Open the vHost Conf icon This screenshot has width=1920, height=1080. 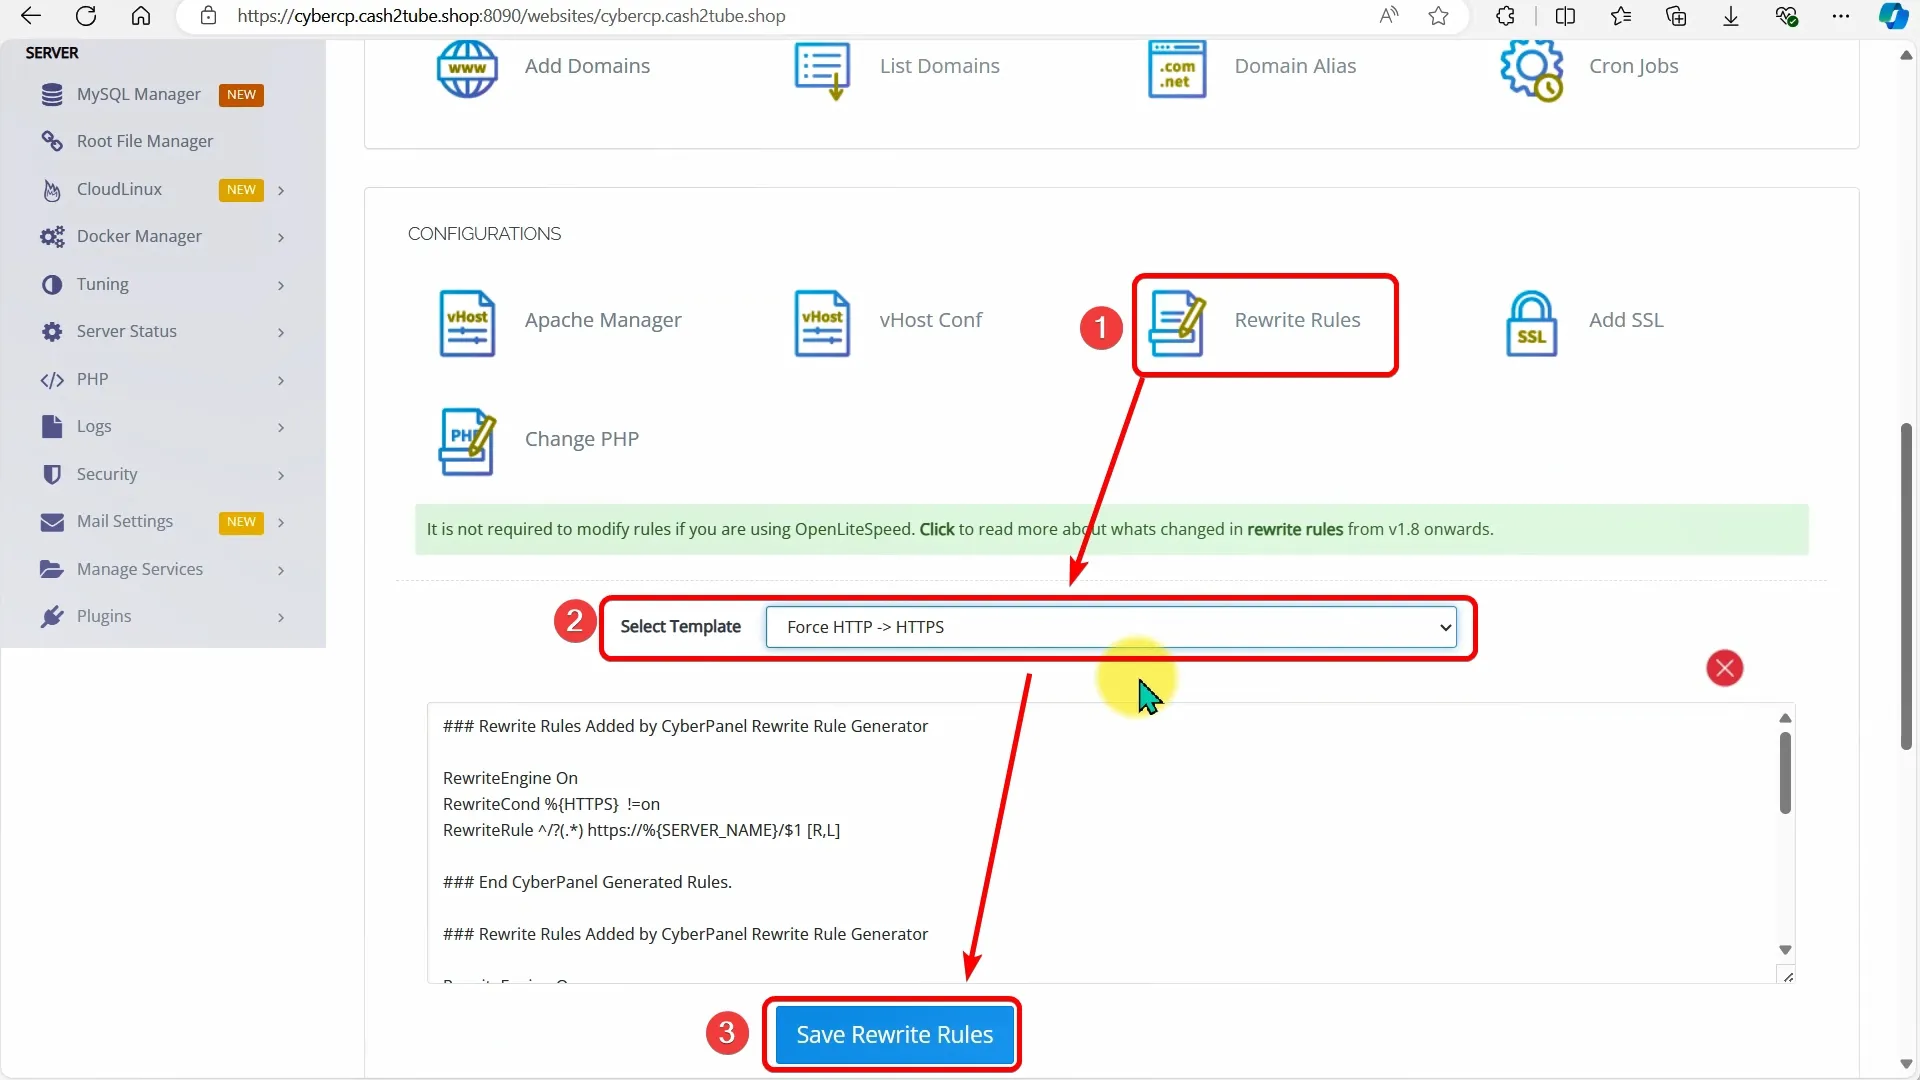[x=821, y=322]
